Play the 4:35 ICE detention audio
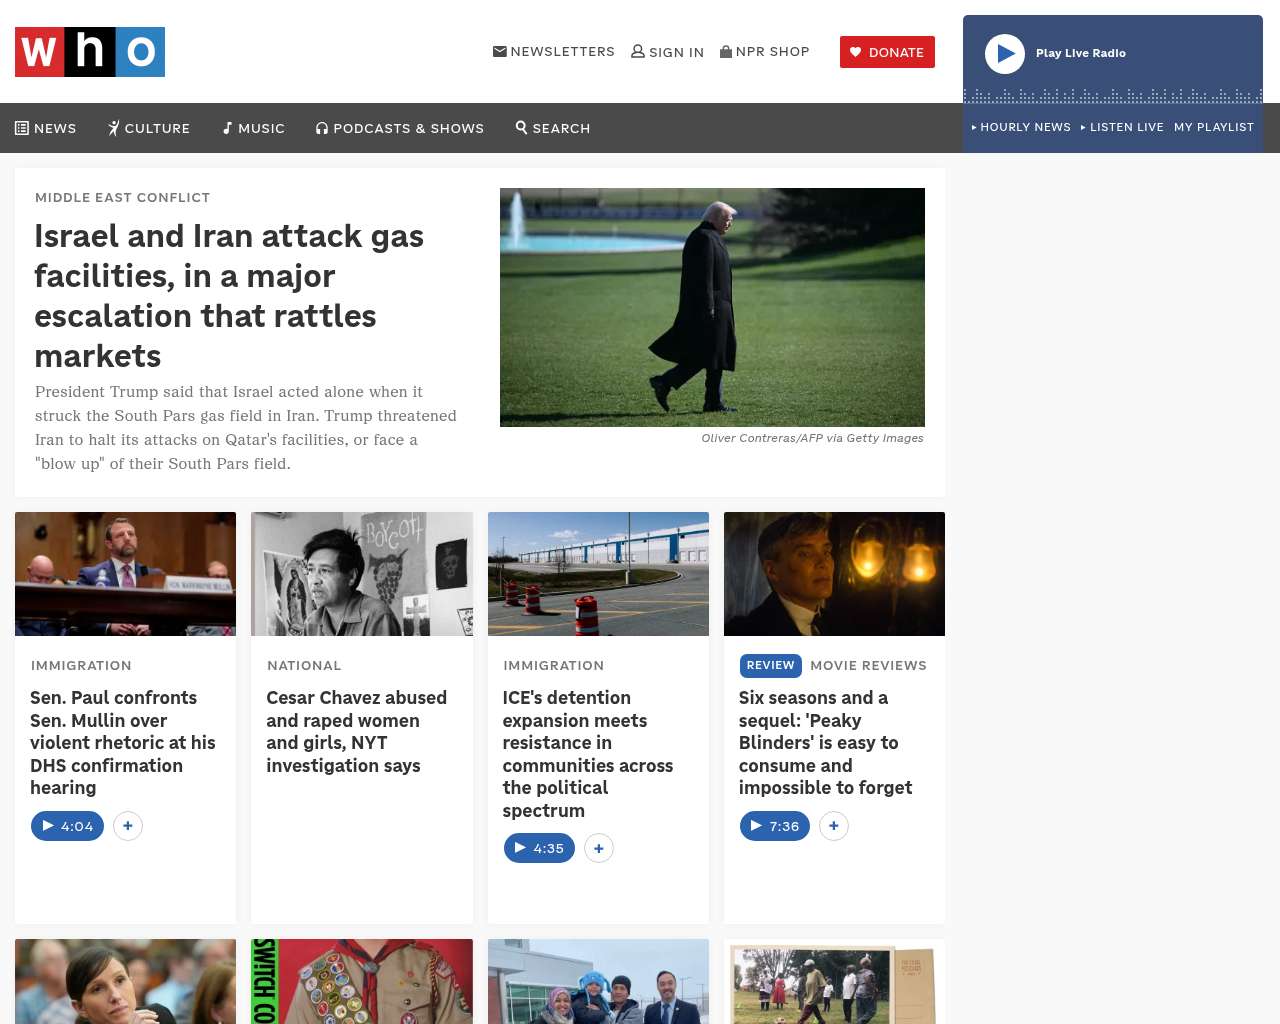 pos(539,848)
